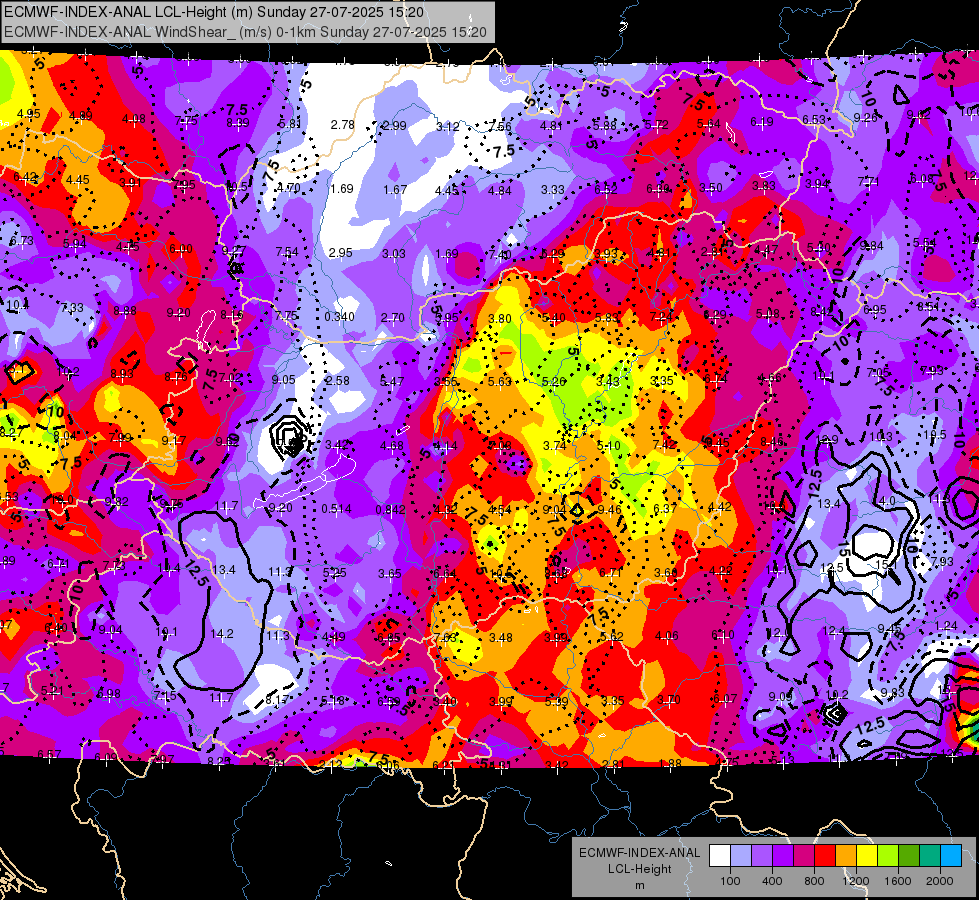Click the legend tick label 400

click(772, 881)
